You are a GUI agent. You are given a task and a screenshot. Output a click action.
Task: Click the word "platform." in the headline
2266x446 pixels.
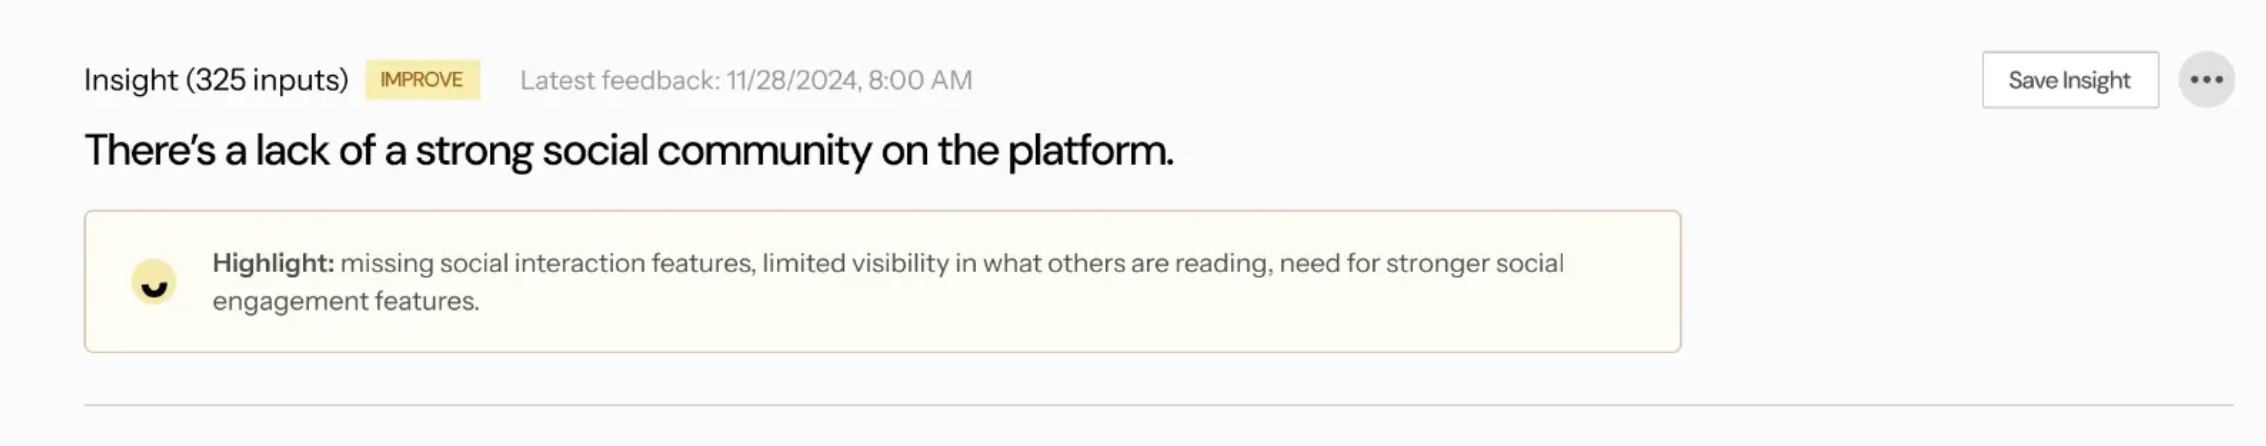point(1090,151)
